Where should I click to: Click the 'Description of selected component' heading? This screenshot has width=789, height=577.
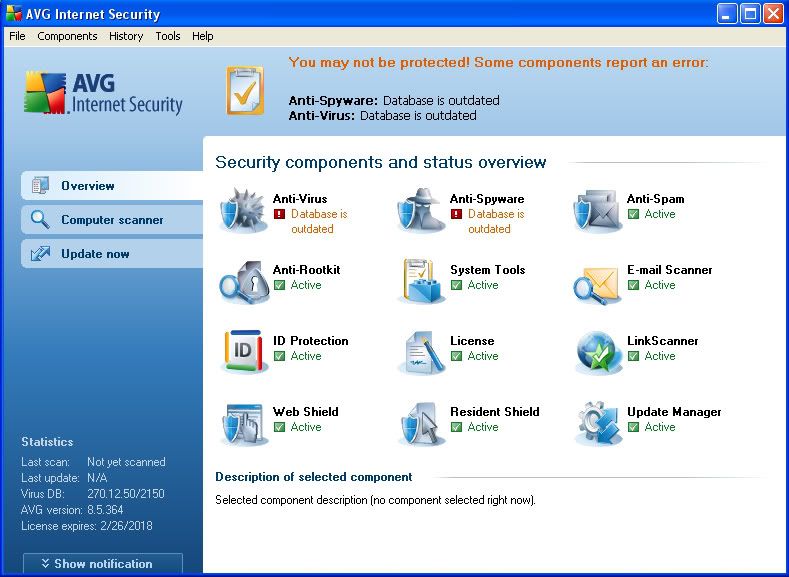click(x=313, y=477)
